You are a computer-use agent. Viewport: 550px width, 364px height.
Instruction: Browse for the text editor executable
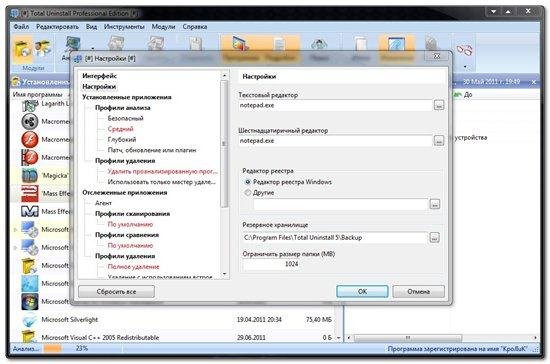click(x=439, y=105)
